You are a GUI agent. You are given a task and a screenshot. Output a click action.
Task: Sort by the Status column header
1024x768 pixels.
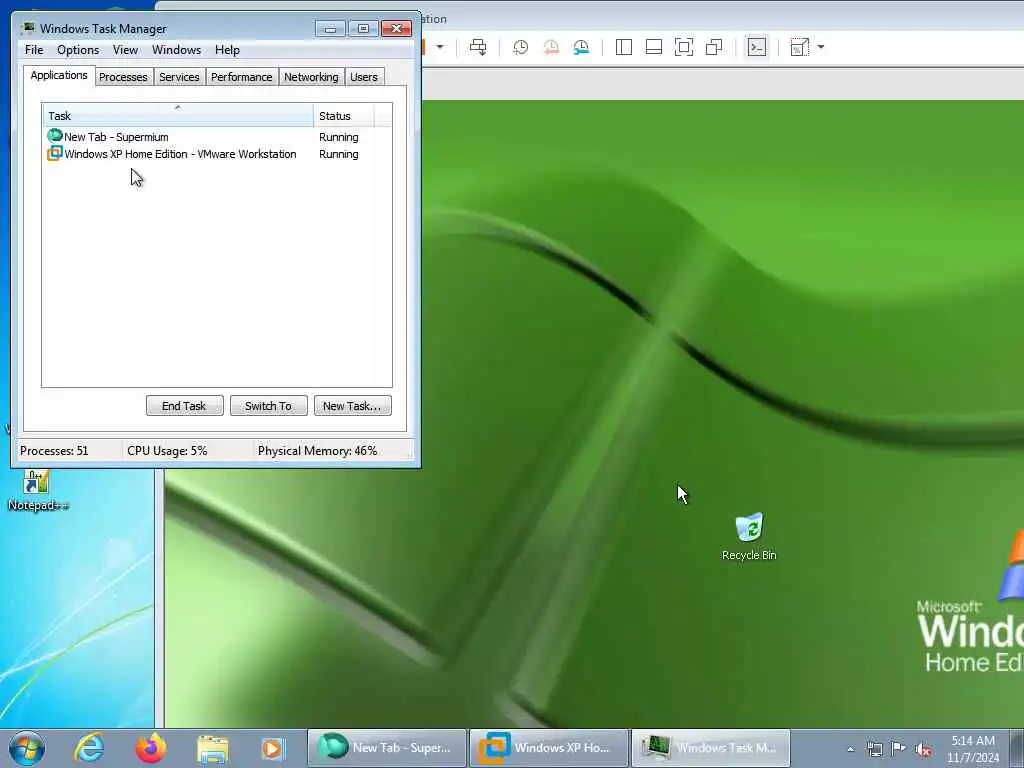click(x=344, y=116)
